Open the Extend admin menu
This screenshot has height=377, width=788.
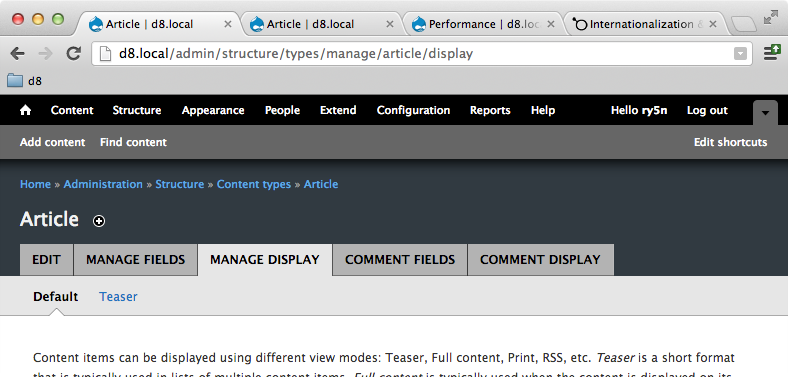tap(338, 110)
